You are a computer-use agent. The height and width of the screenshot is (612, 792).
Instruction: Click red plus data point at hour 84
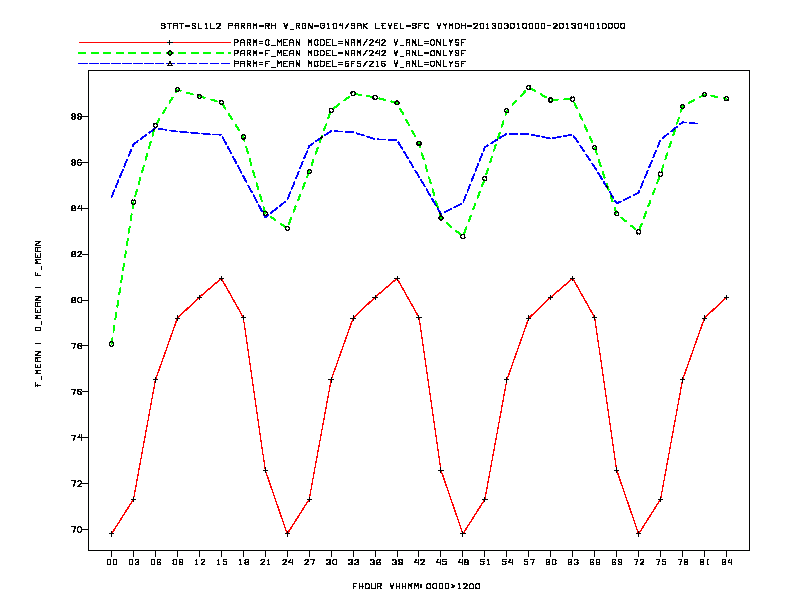726,298
